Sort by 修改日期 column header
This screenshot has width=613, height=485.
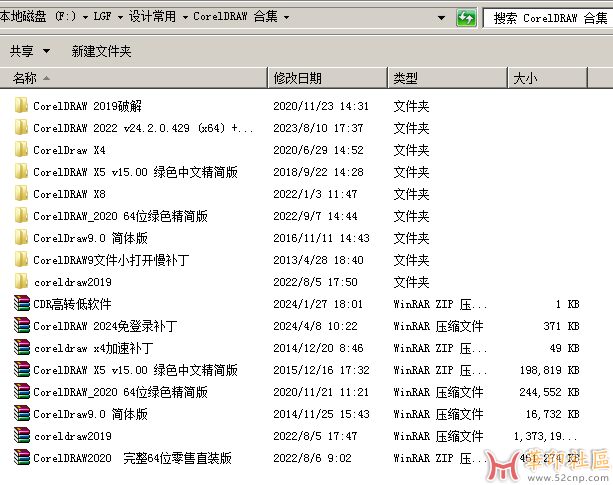point(328,78)
